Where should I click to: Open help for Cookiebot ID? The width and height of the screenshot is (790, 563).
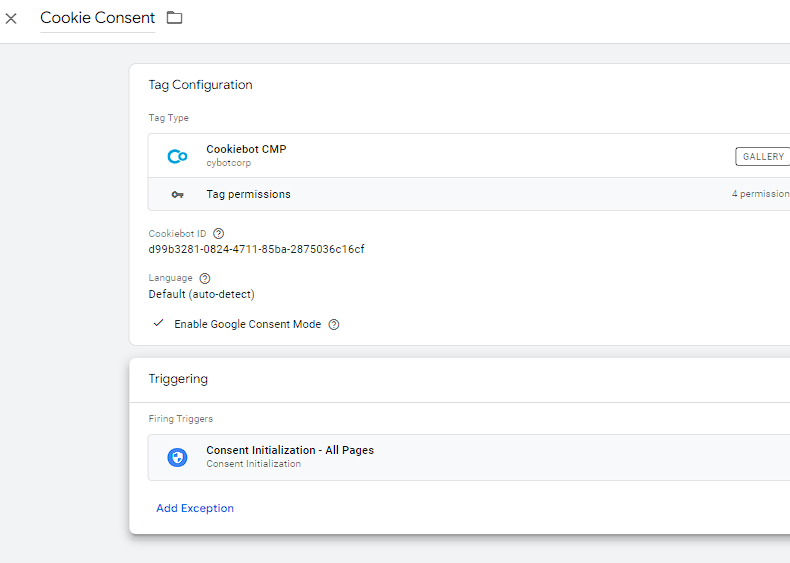point(219,234)
